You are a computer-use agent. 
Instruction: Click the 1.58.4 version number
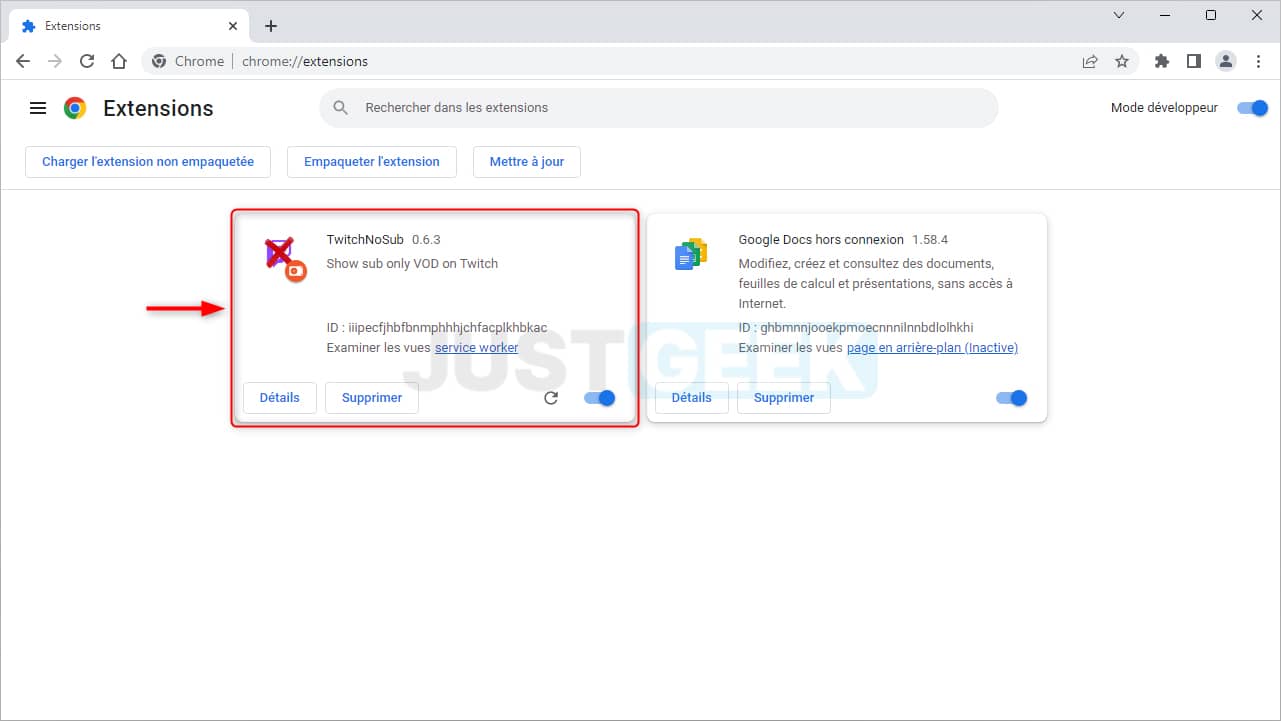(x=930, y=240)
